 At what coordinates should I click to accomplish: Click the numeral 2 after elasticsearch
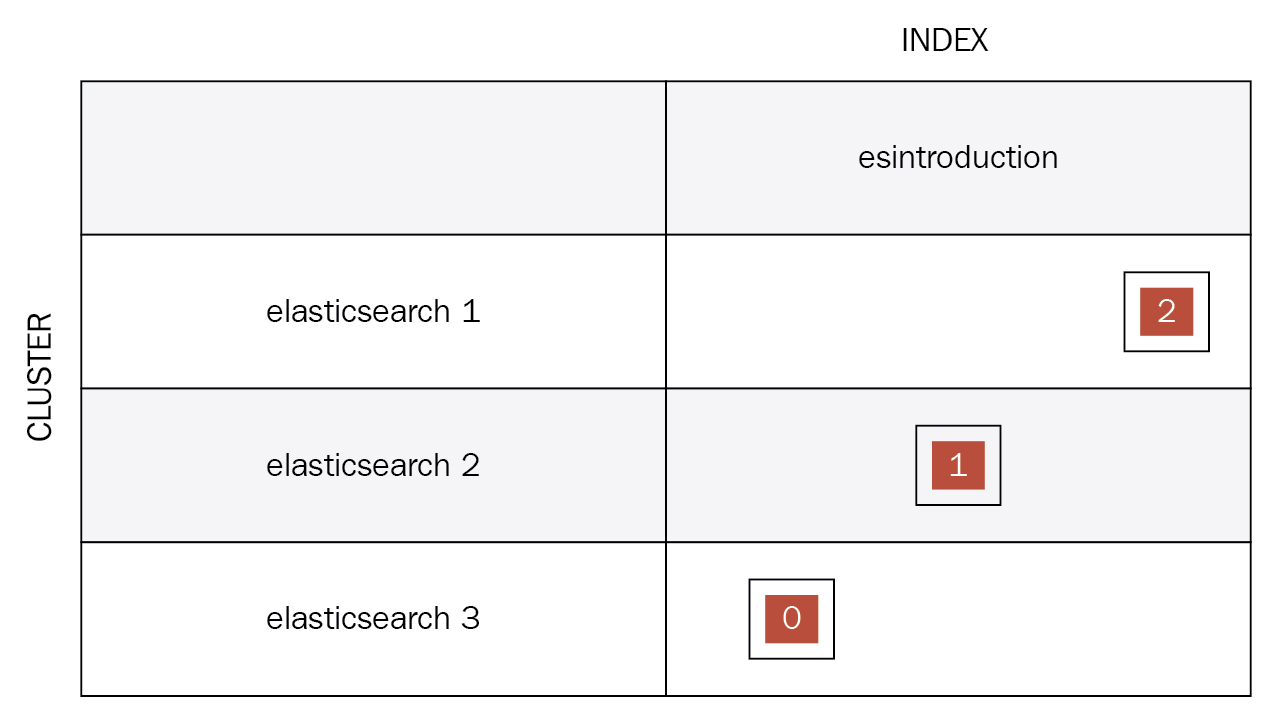tap(470, 465)
